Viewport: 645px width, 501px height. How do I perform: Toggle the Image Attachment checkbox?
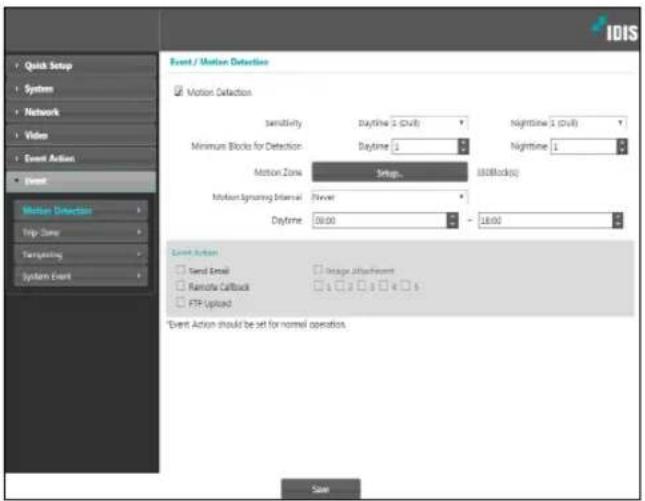(x=318, y=270)
